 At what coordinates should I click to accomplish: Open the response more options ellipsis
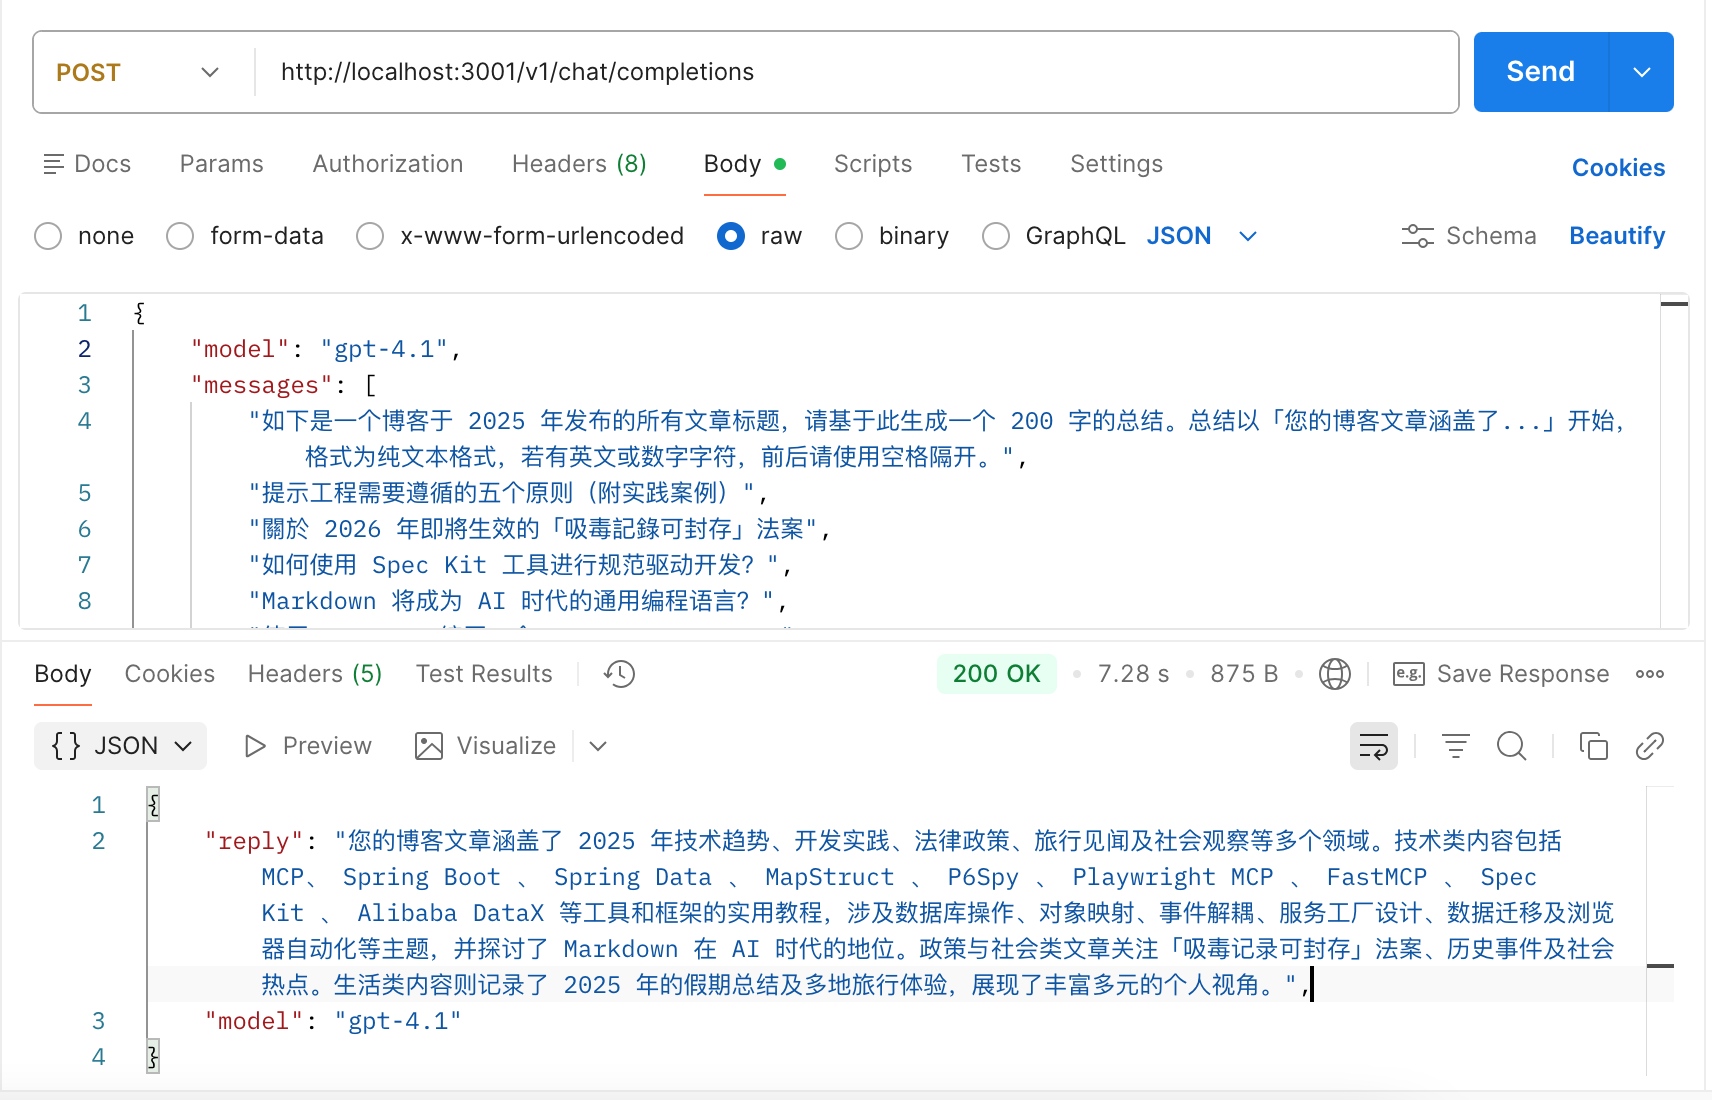coord(1649,674)
